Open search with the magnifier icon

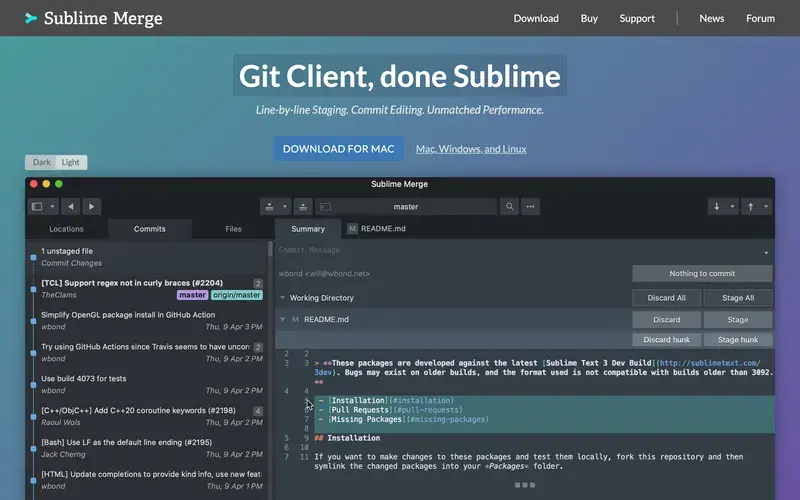(509, 207)
